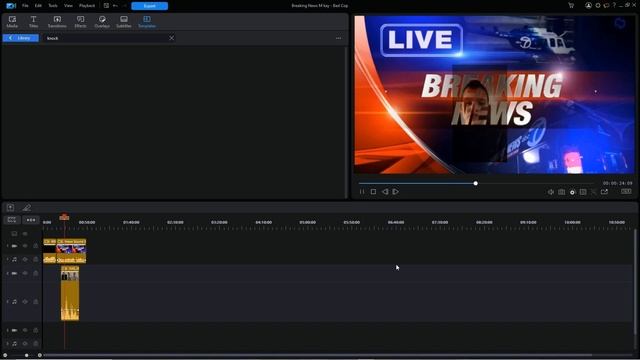Click the chapter track icon
640x360 pixels.
[14, 234]
